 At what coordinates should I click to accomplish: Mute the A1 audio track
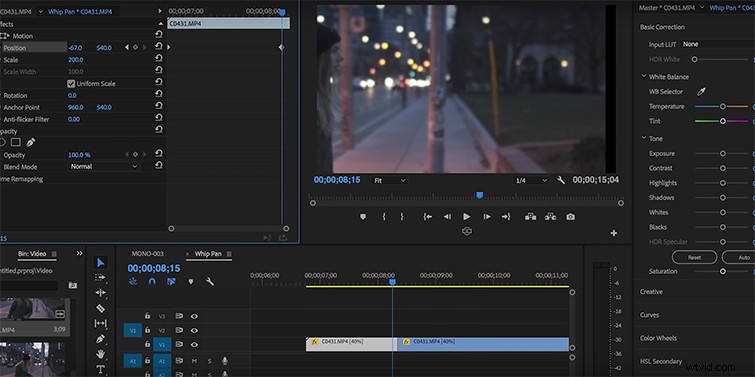(195, 361)
